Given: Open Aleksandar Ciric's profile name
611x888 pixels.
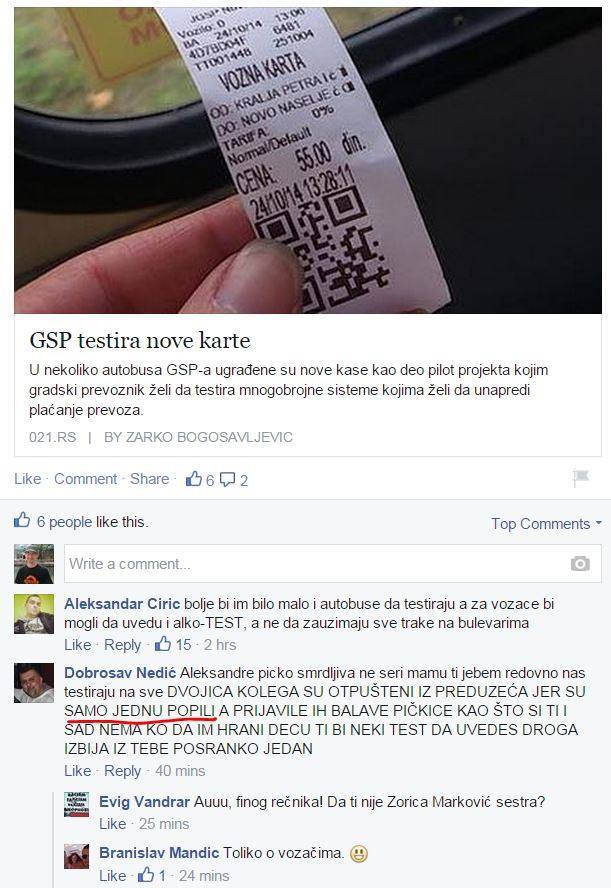Looking at the screenshot, I should [122, 604].
